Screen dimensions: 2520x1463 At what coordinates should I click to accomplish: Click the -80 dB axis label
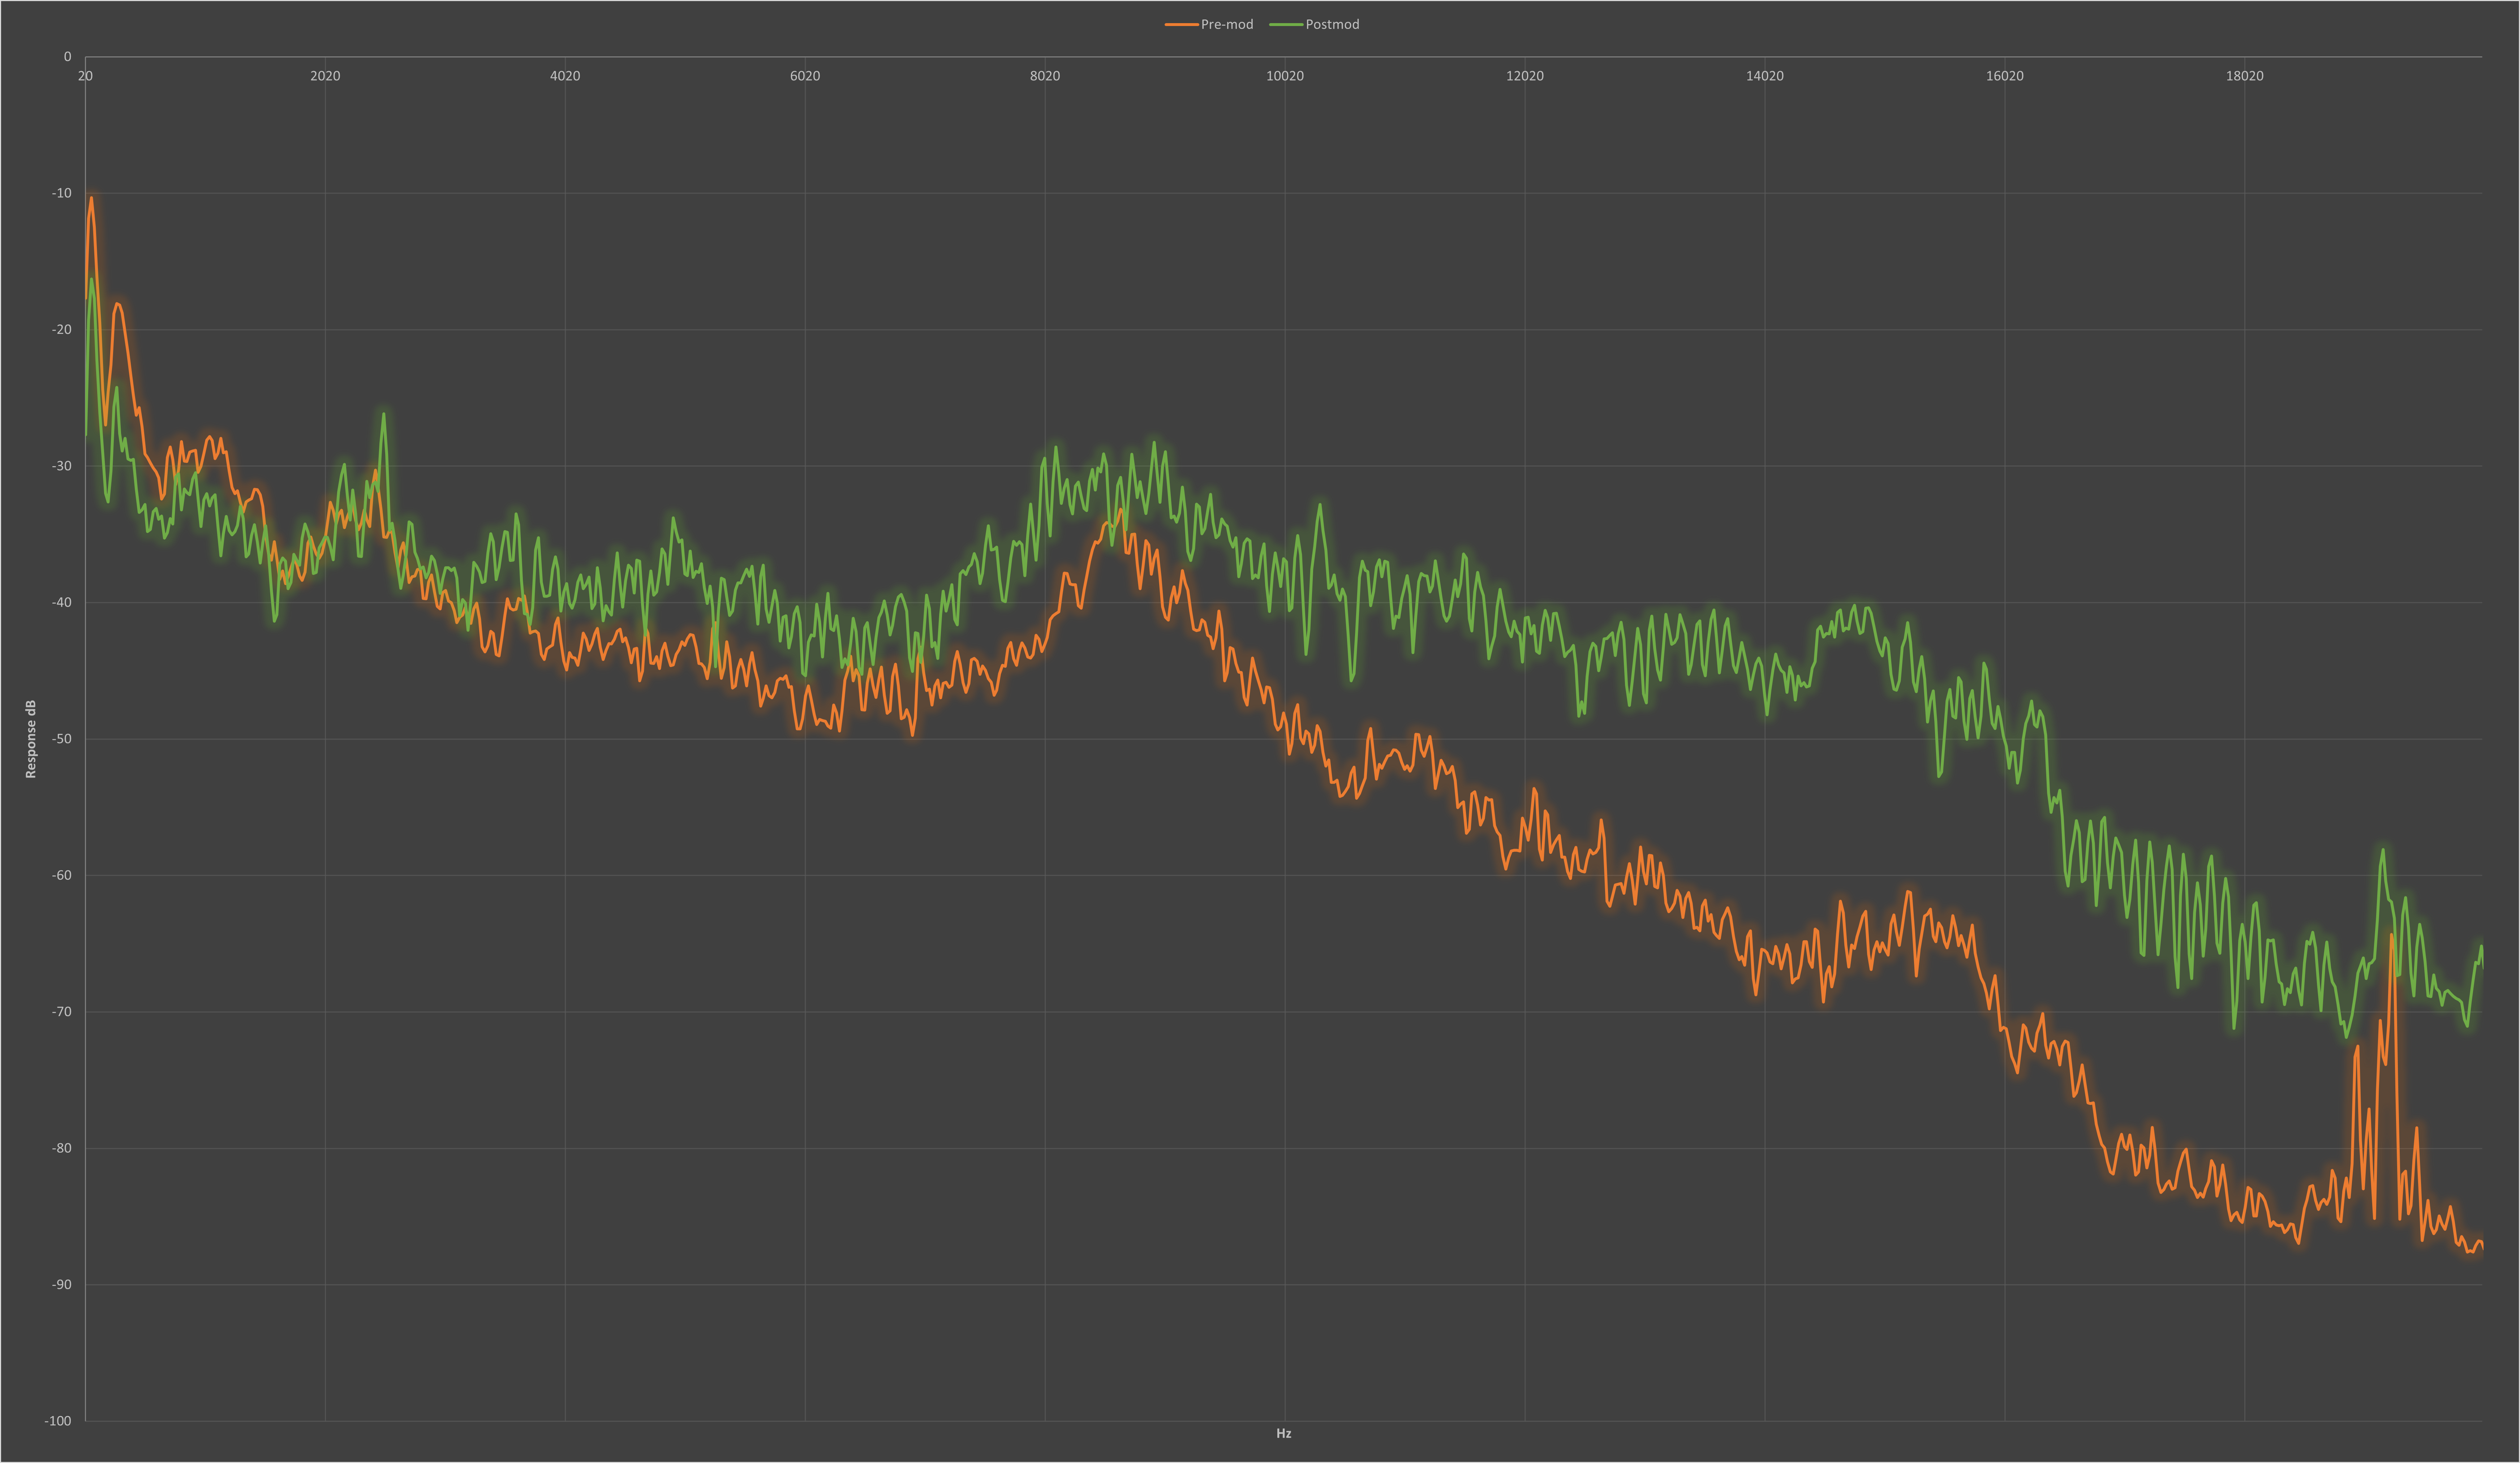pos(62,1148)
